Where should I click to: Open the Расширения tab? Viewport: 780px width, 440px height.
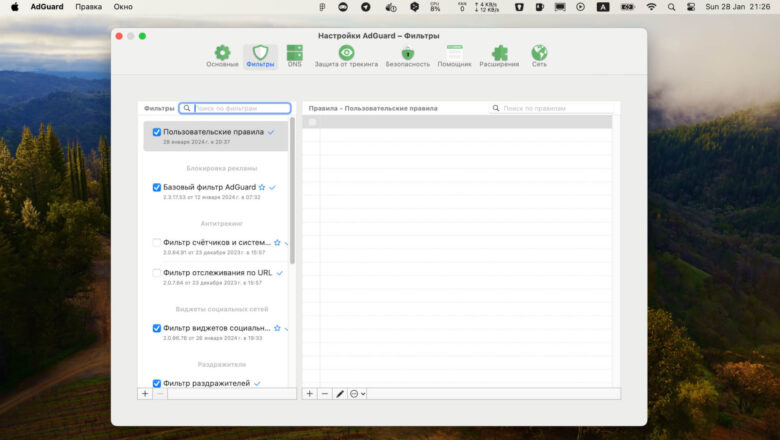[x=499, y=56]
